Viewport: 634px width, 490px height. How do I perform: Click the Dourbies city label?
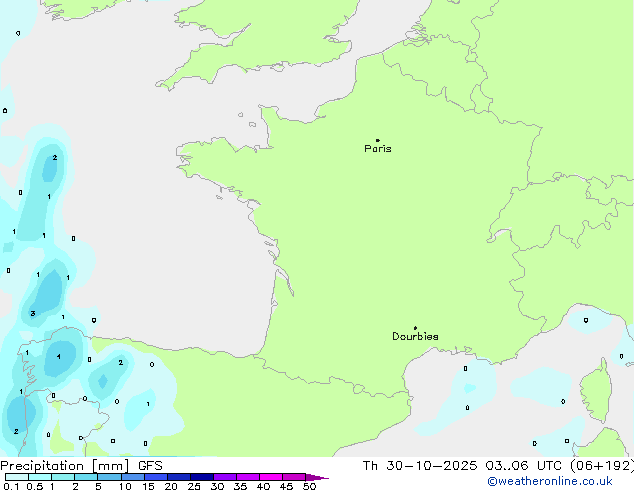415,336
